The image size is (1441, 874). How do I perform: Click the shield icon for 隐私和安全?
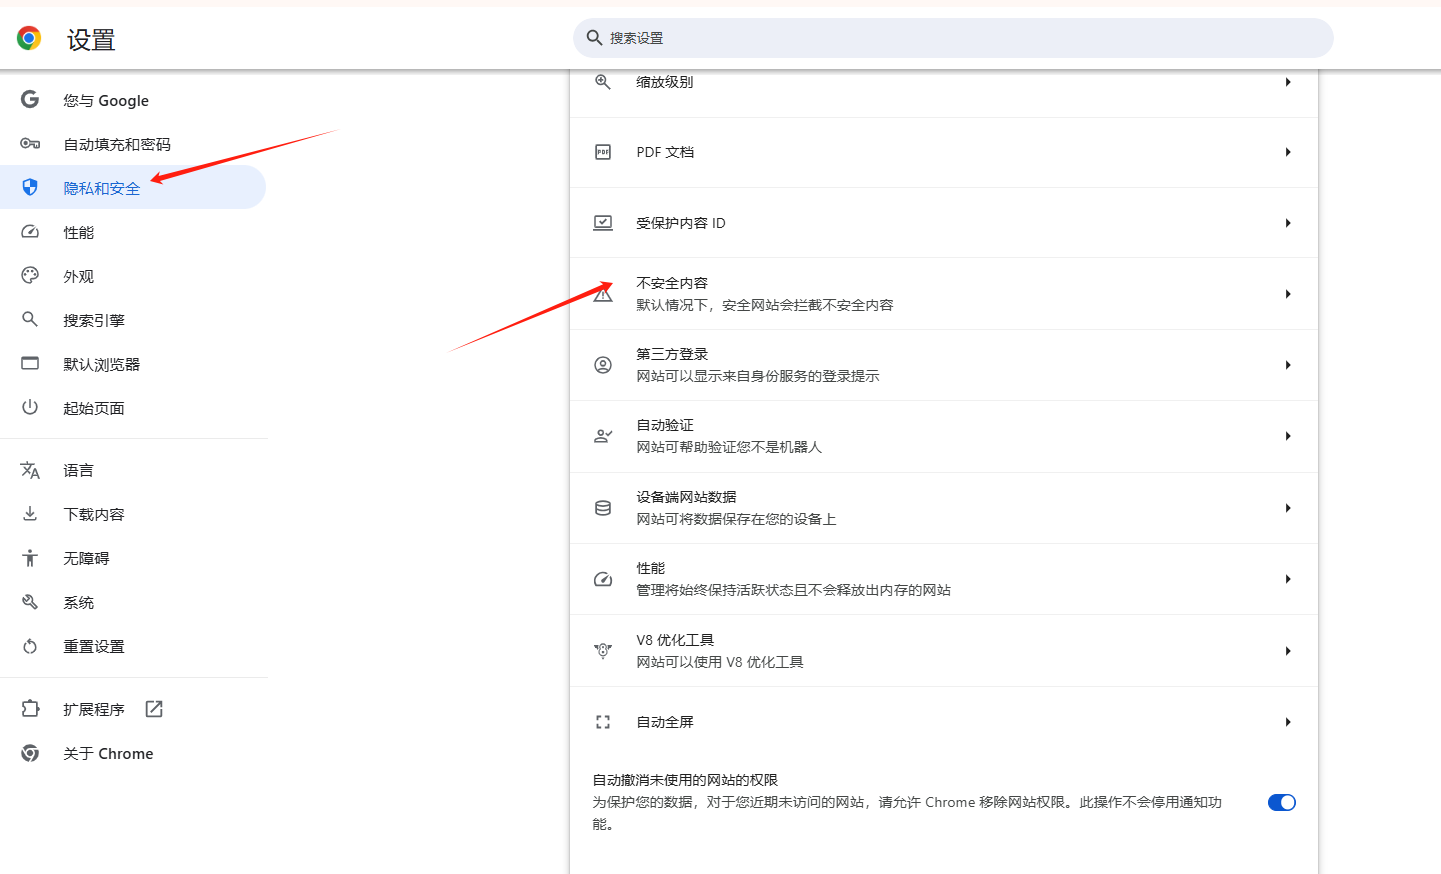tap(30, 187)
